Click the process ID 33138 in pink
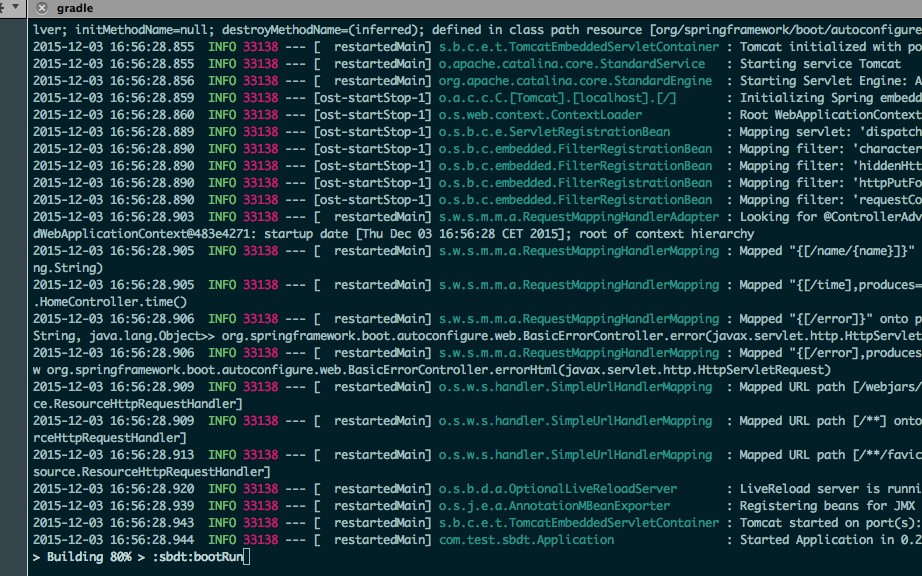The height and width of the screenshot is (576, 922). (260, 47)
